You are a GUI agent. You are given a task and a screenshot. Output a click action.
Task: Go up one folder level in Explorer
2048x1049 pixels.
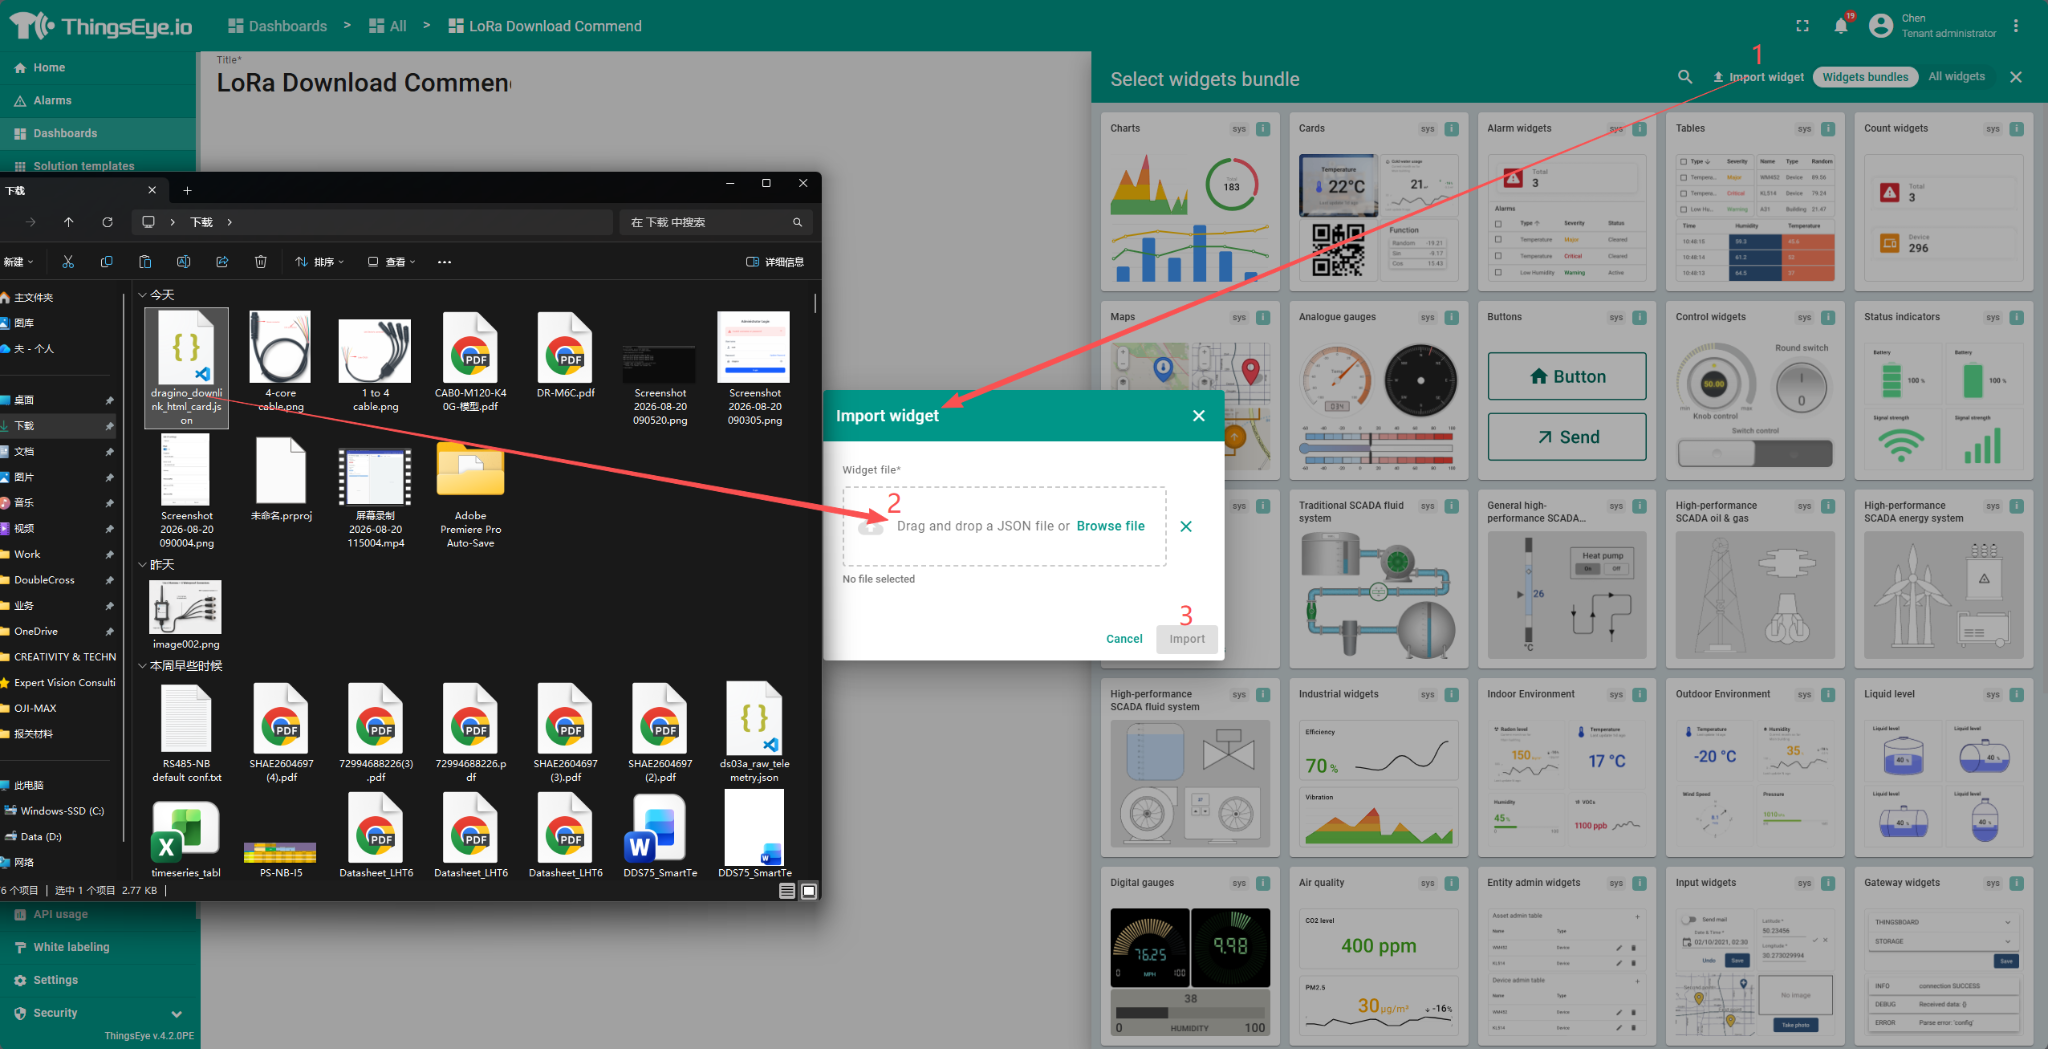(x=68, y=222)
